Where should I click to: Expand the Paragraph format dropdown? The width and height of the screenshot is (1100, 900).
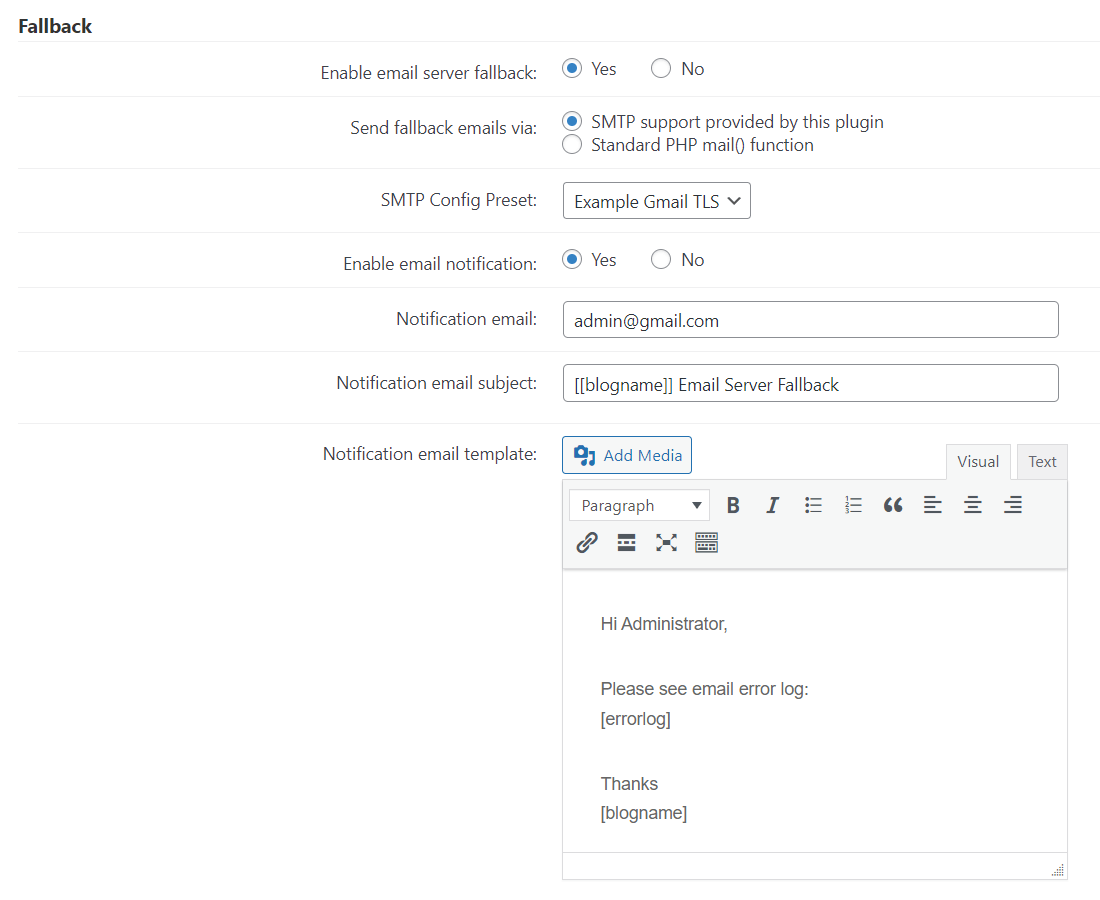(639, 505)
